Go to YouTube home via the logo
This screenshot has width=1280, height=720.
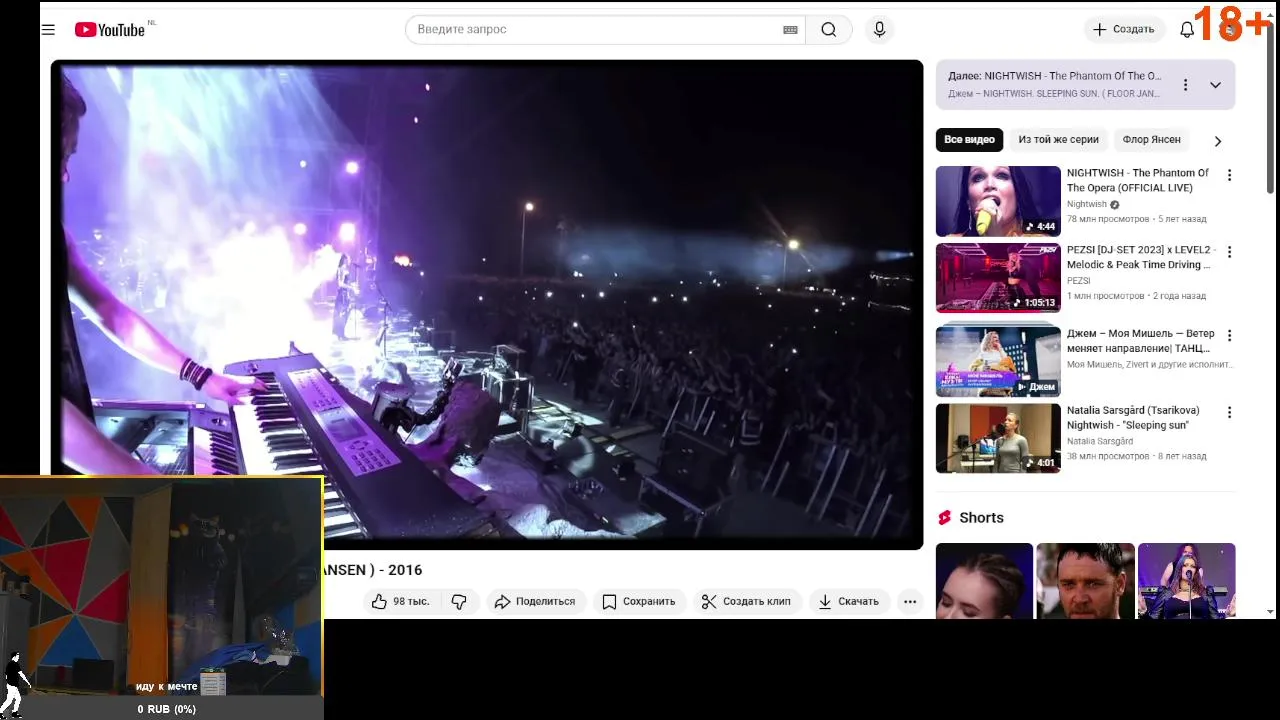[x=110, y=30]
